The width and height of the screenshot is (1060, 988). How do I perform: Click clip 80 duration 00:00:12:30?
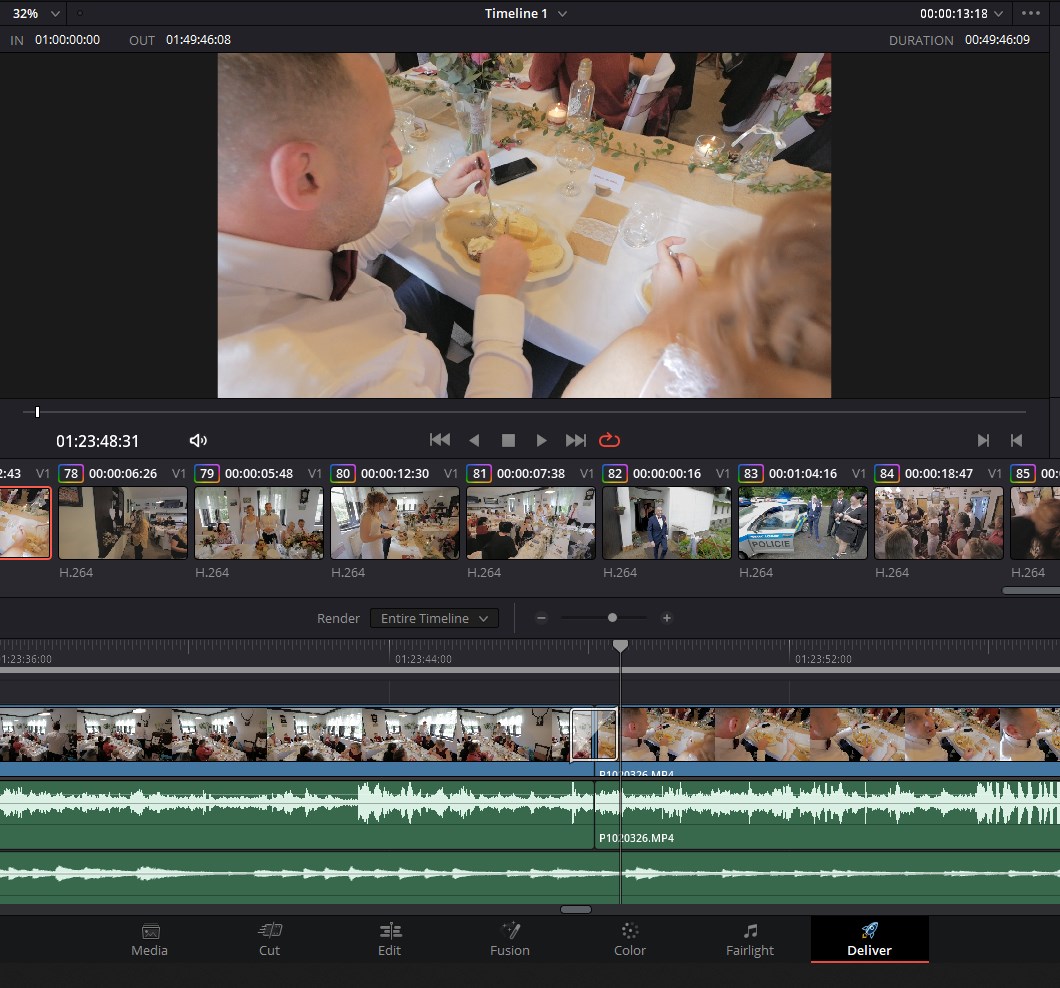(395, 473)
